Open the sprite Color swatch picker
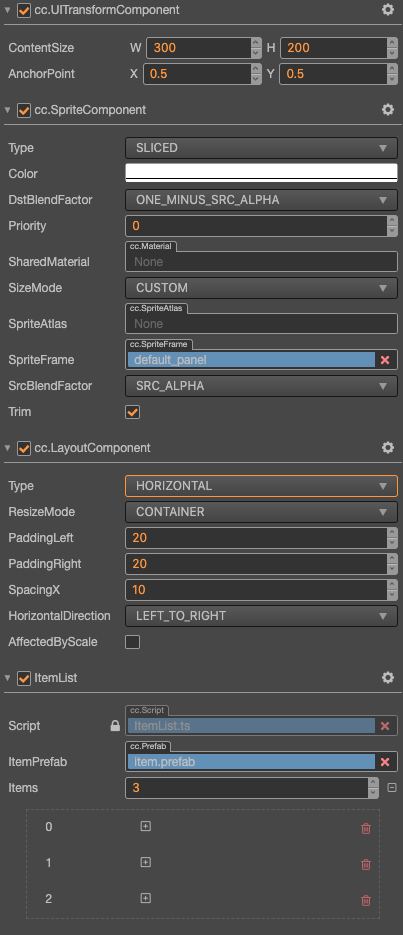403x935 pixels. [x=261, y=172]
